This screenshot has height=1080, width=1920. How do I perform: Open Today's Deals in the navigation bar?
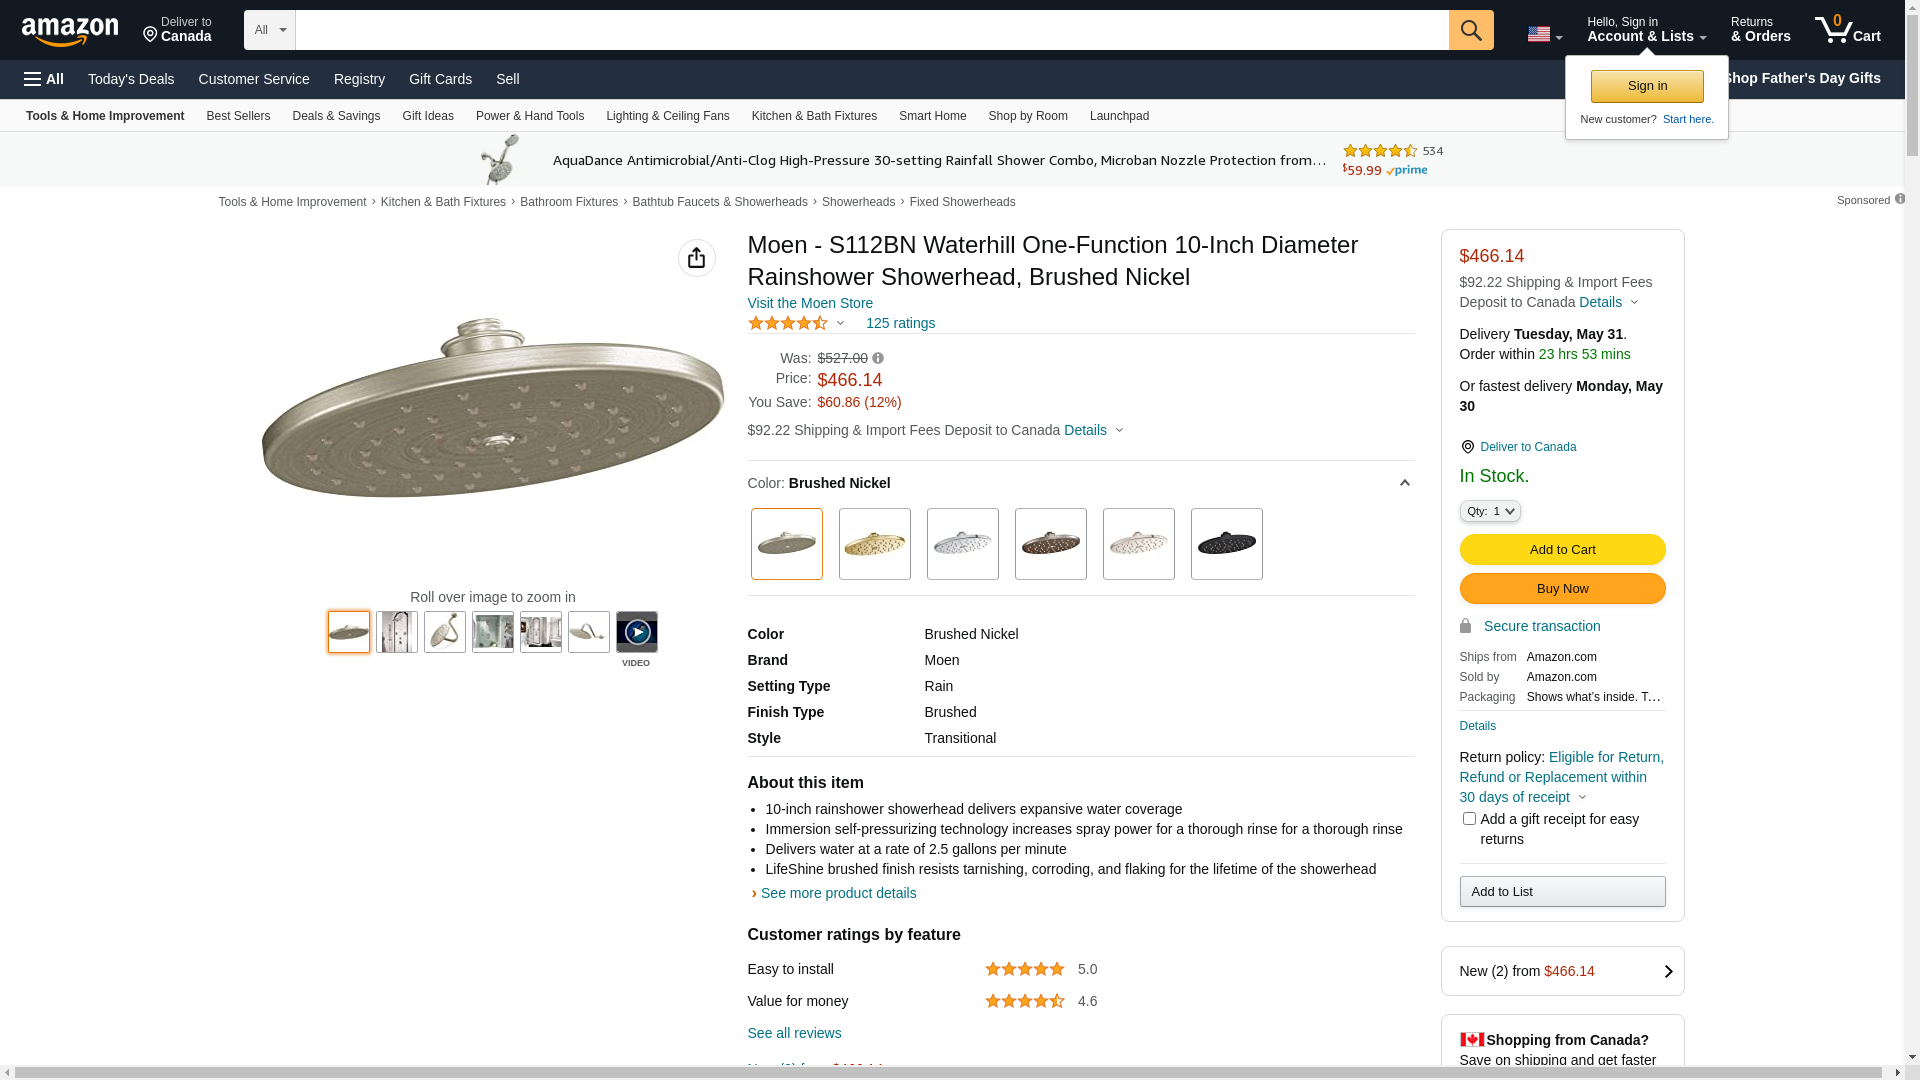click(x=131, y=79)
